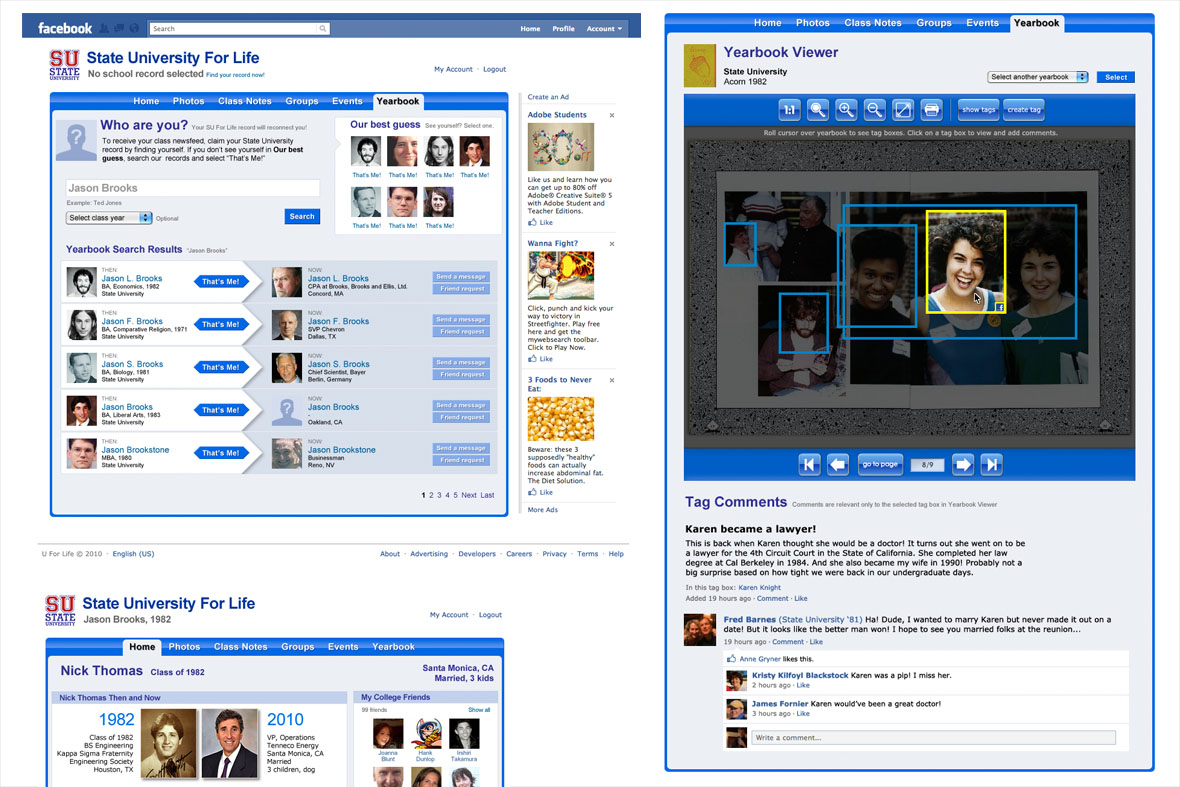Viewport: 1180px width, 787px height.
Task: Close the Adobe Students ad
Action: point(612,115)
